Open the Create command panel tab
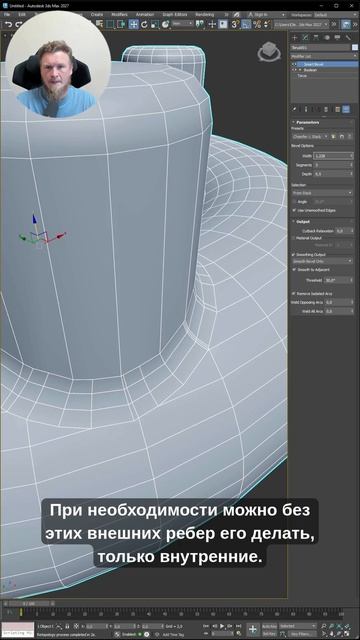Viewport: 360px width, 640px height. 294,38
